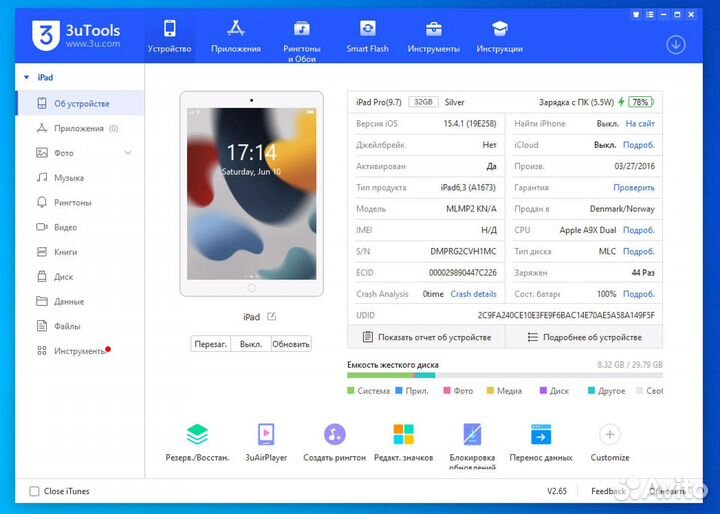Open Создать рингтон ringtone maker

pyautogui.click(x=334, y=435)
